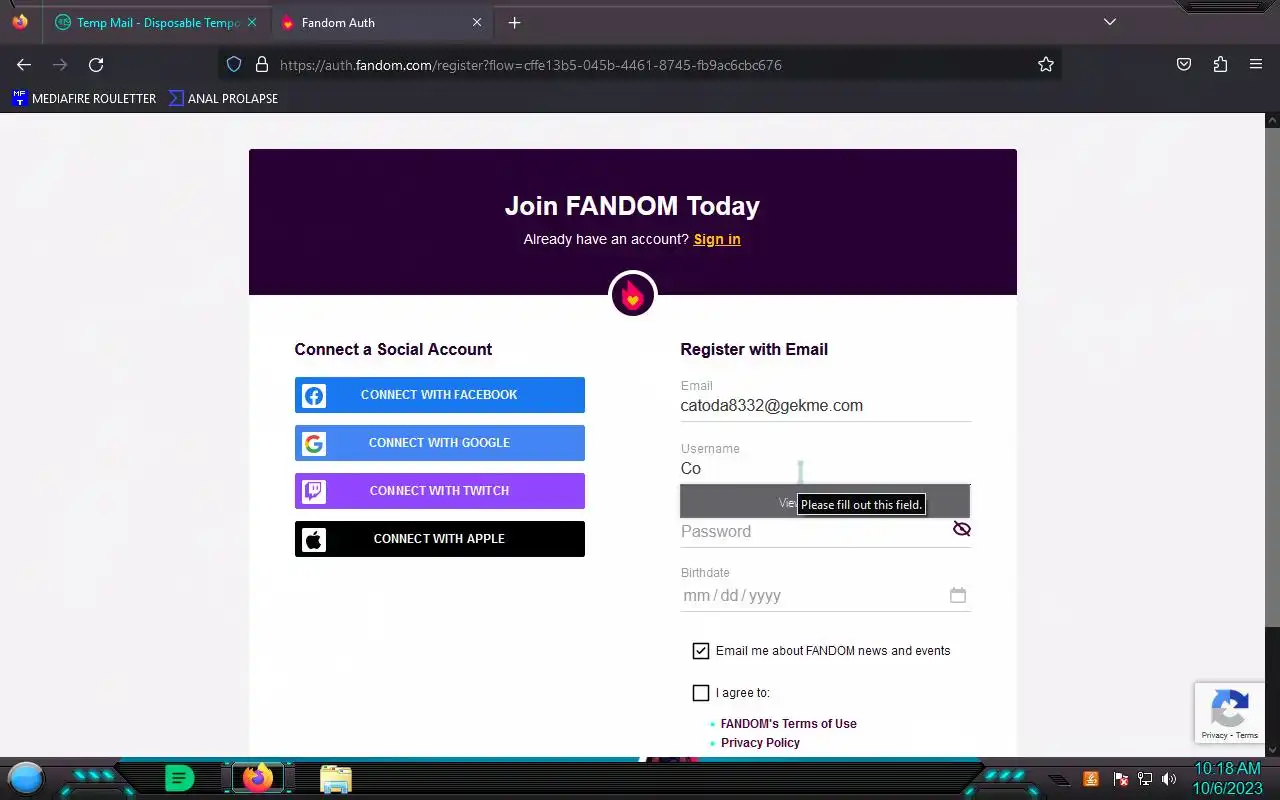This screenshot has height=800, width=1280.
Task: Reload the current page
Action: 96,64
